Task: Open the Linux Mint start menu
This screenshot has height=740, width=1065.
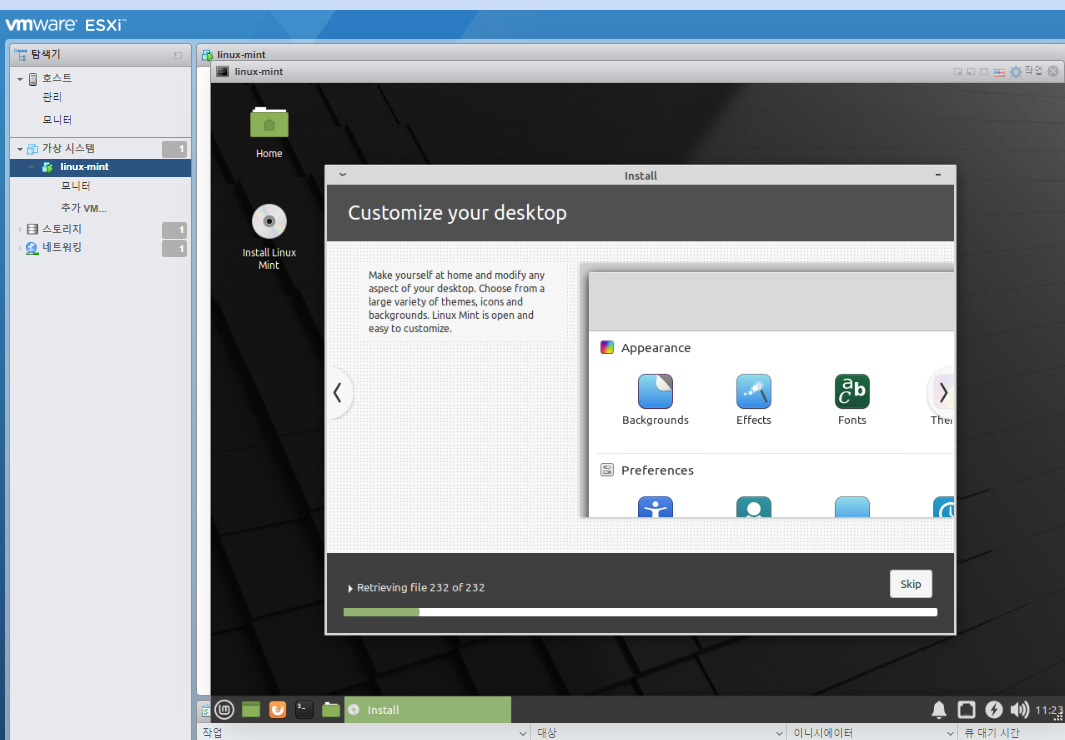Action: pos(225,709)
